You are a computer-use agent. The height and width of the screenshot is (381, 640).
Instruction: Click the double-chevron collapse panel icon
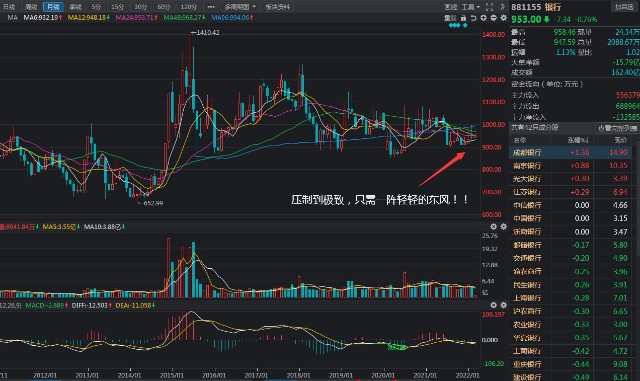click(x=502, y=7)
